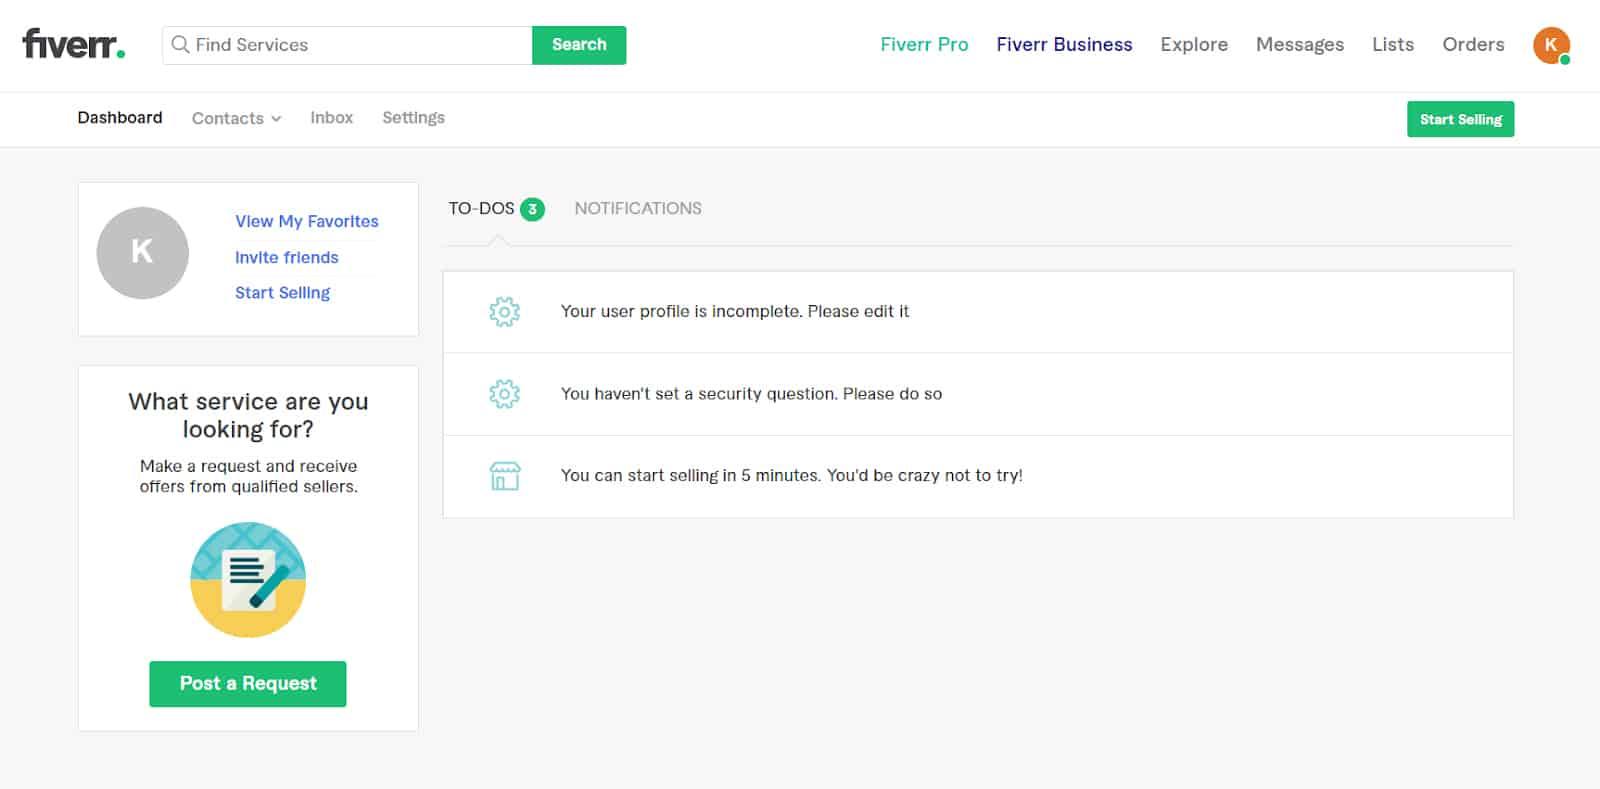
Task: Click the large gray K profile picture
Action: point(142,253)
